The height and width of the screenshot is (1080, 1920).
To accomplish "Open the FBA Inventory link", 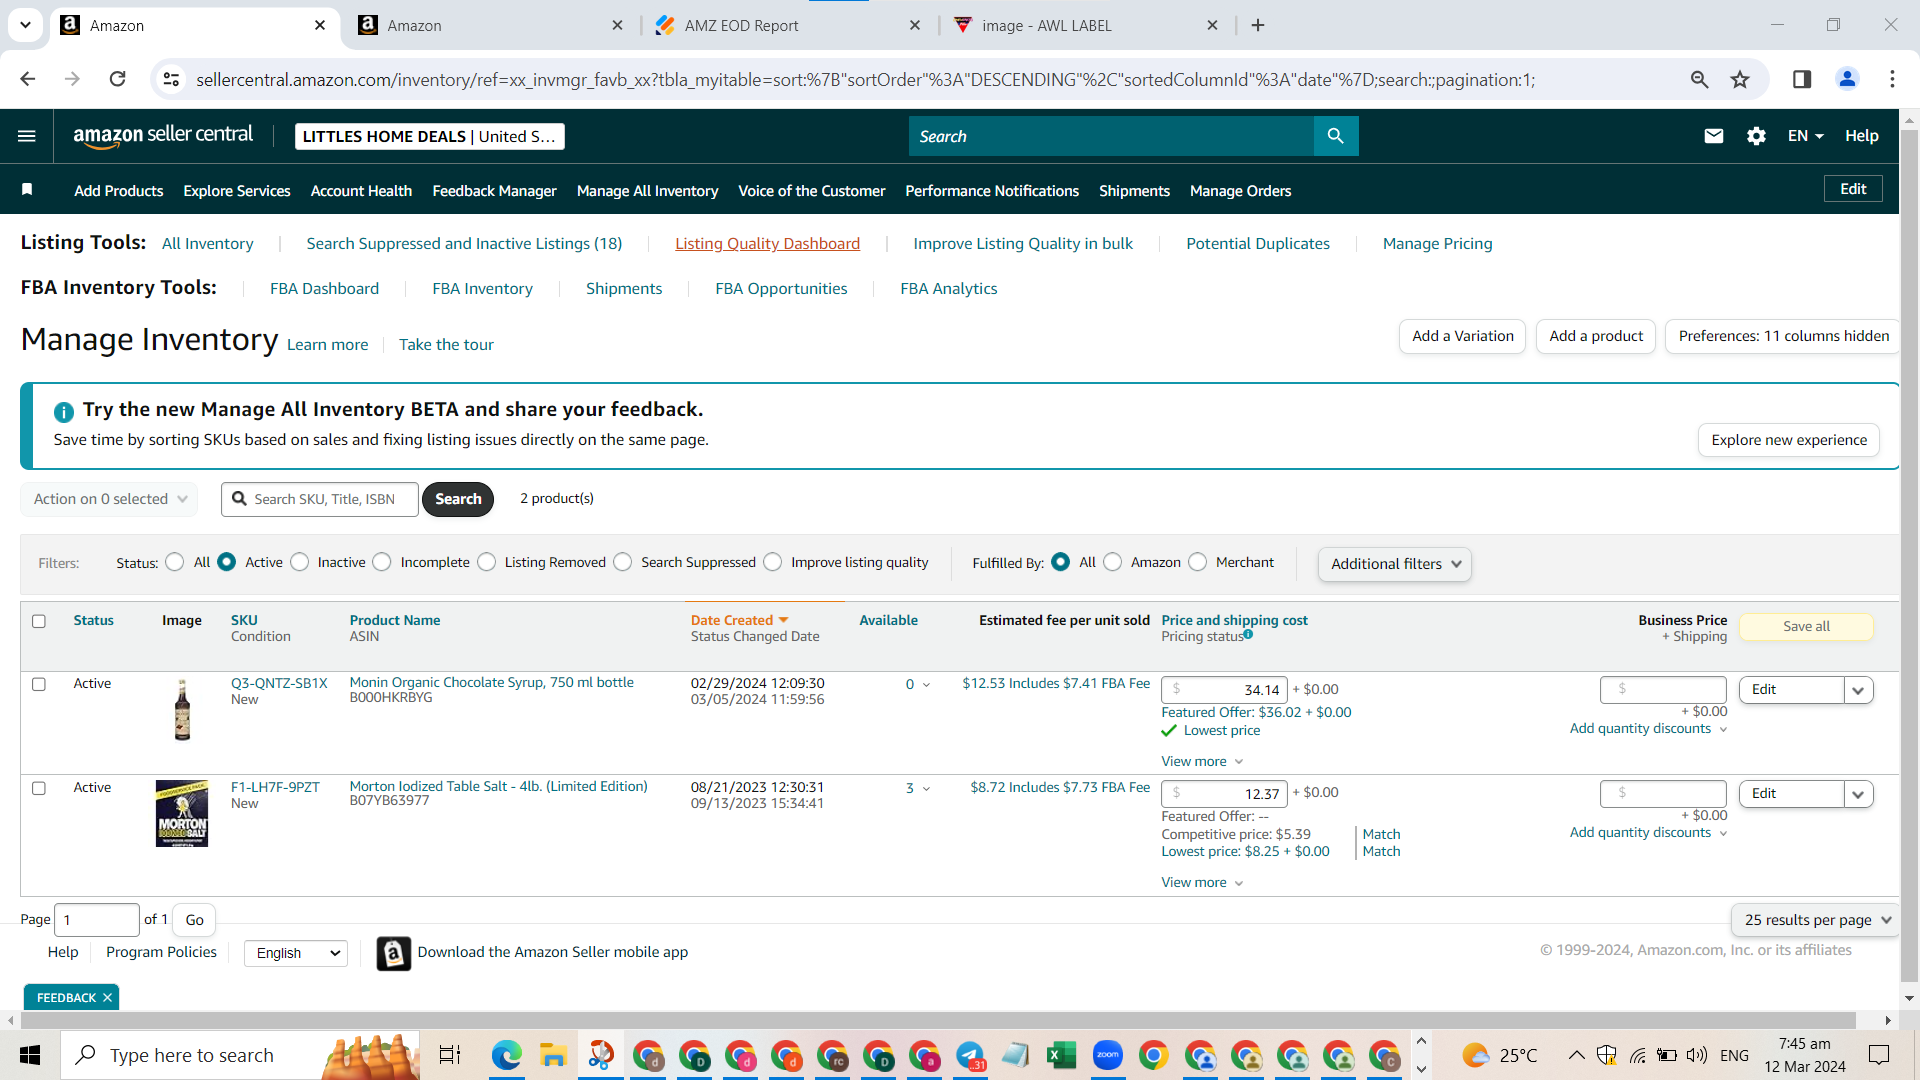I will (482, 289).
